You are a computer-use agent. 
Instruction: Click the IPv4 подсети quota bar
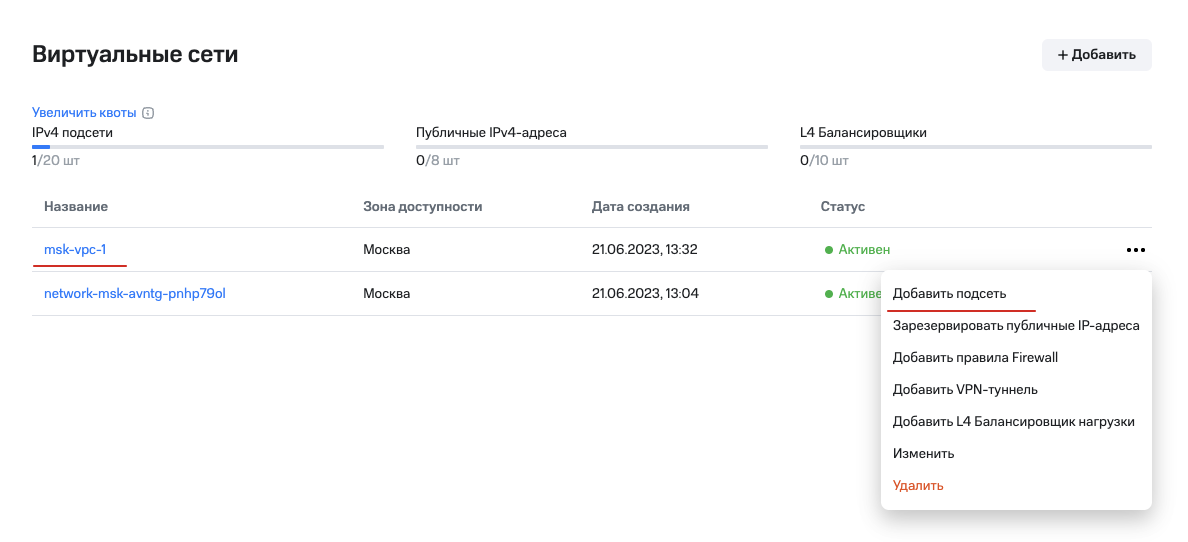point(208,147)
